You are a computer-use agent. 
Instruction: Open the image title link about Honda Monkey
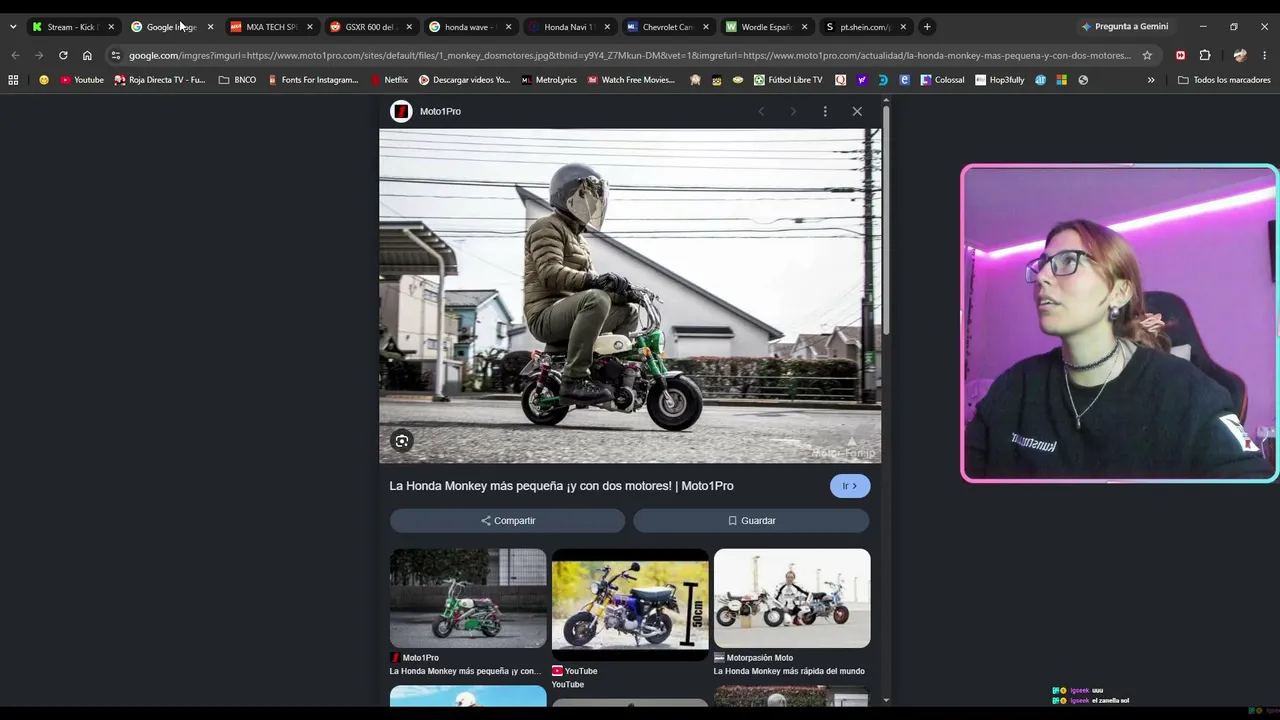click(x=561, y=486)
